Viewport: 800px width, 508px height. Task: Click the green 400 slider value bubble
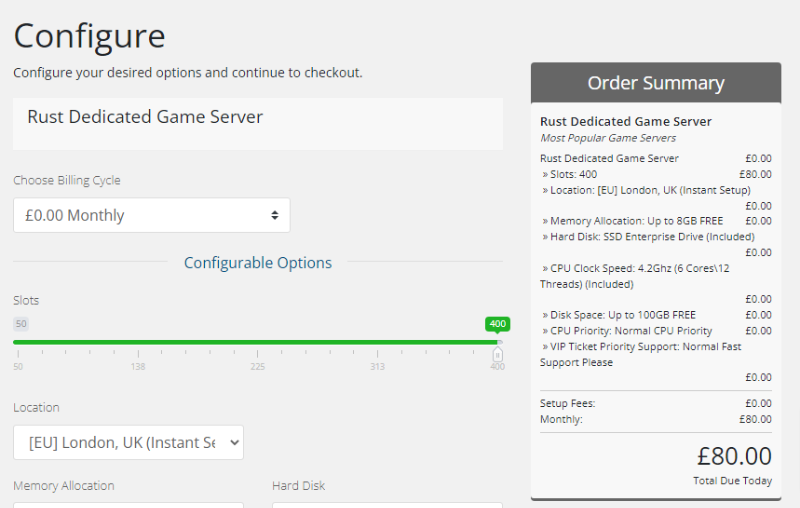point(497,324)
